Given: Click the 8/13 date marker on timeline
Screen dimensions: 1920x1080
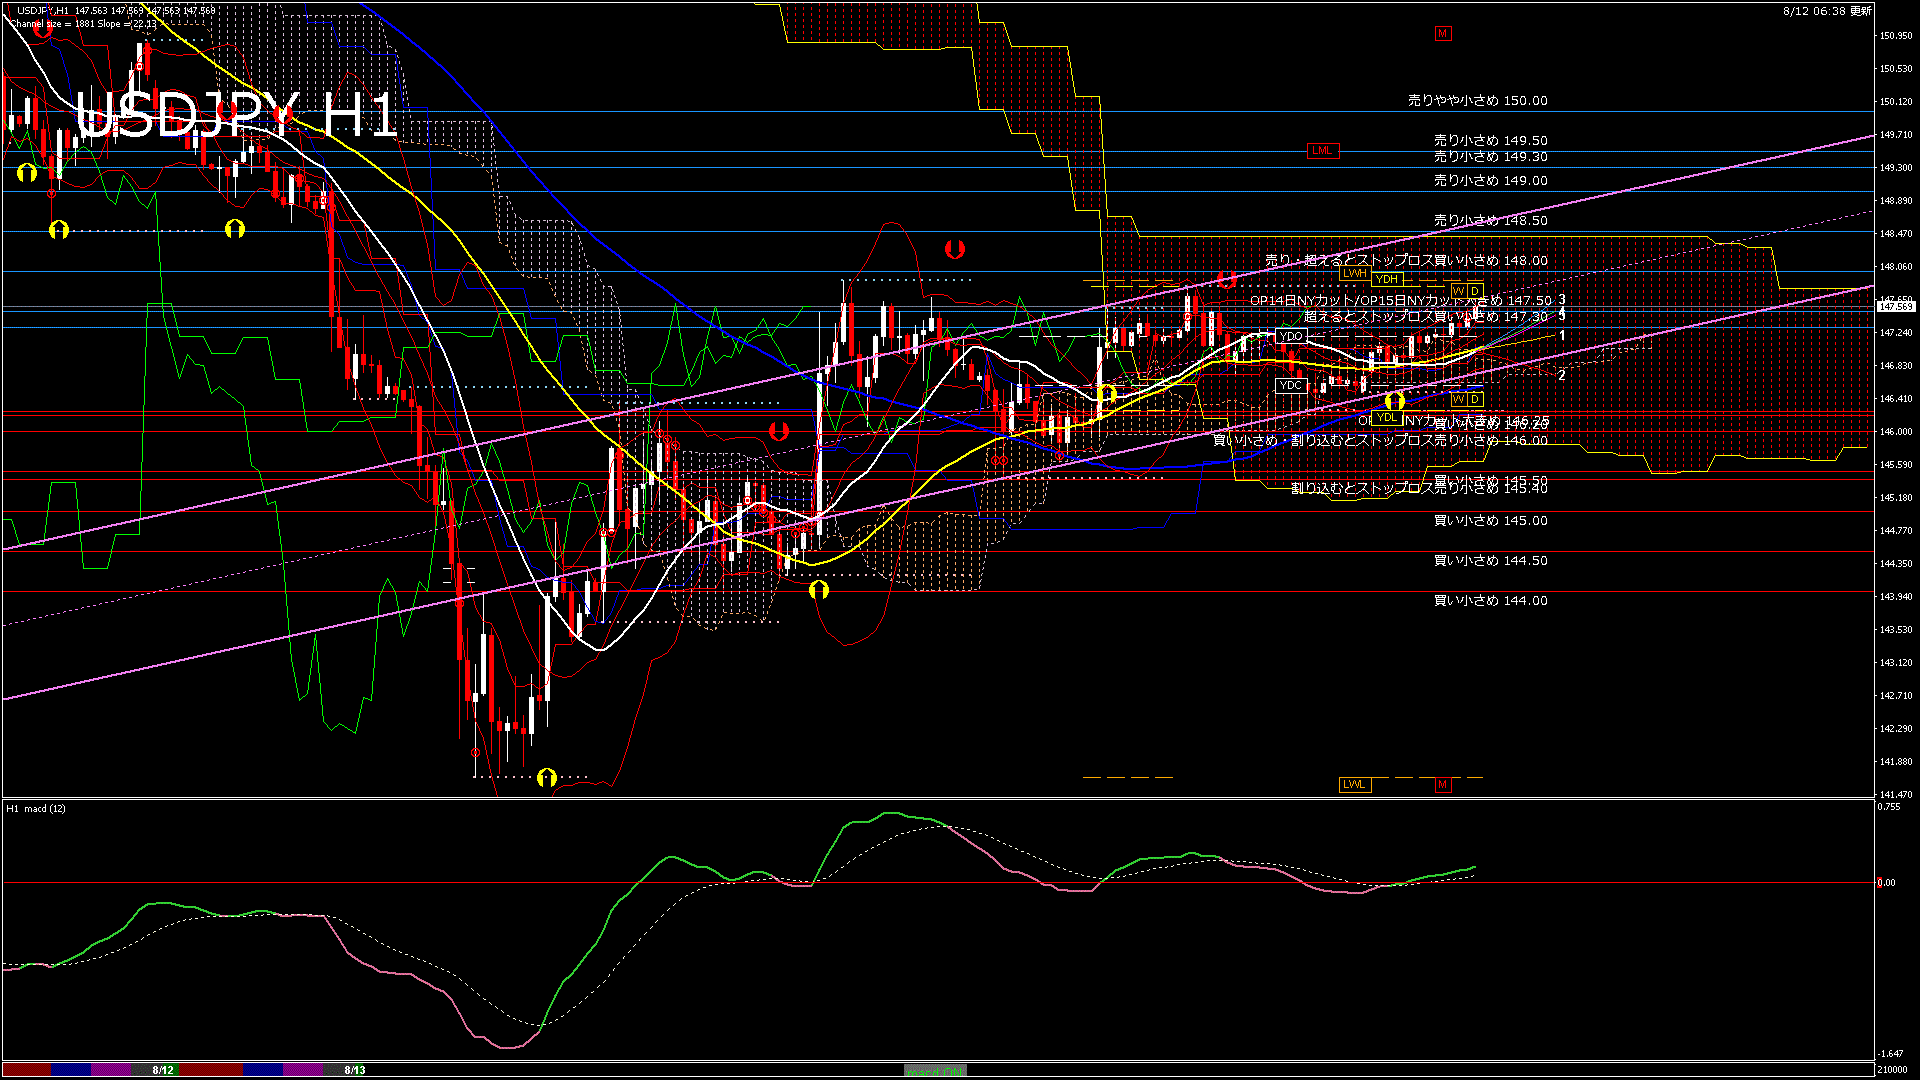Looking at the screenshot, I should click(x=355, y=1070).
